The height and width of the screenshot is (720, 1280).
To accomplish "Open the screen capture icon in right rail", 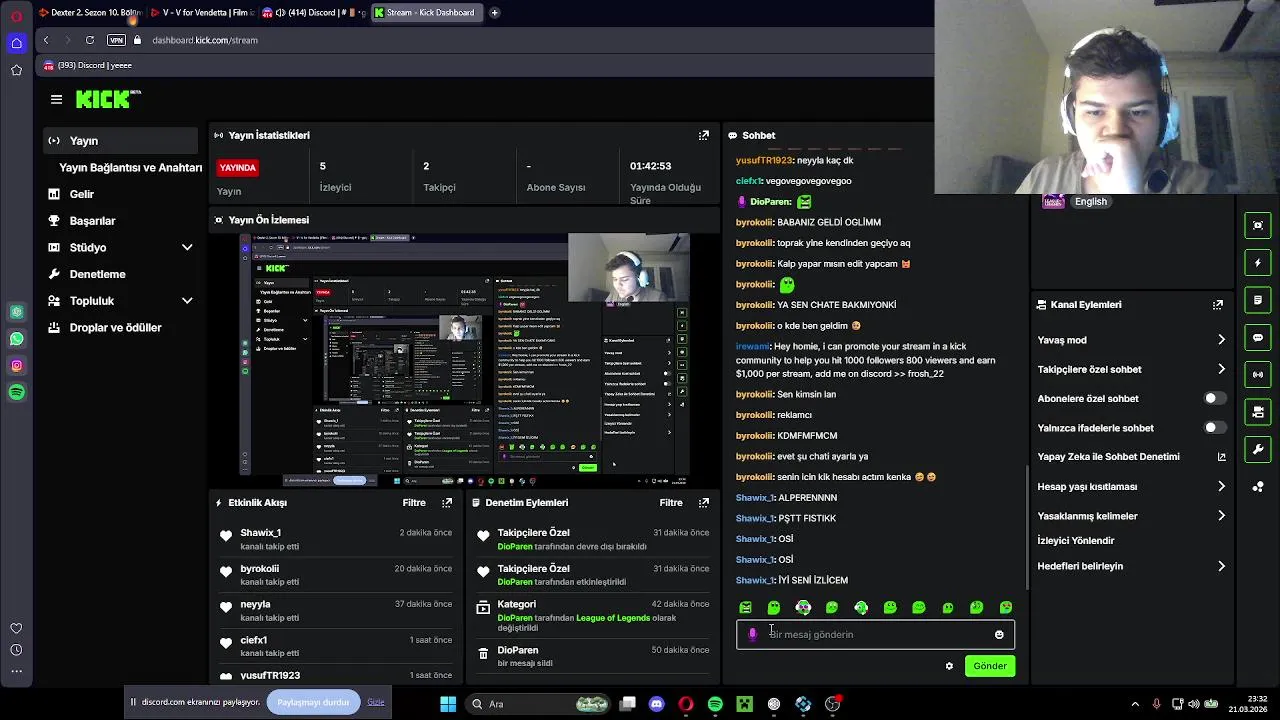I will point(1258,225).
